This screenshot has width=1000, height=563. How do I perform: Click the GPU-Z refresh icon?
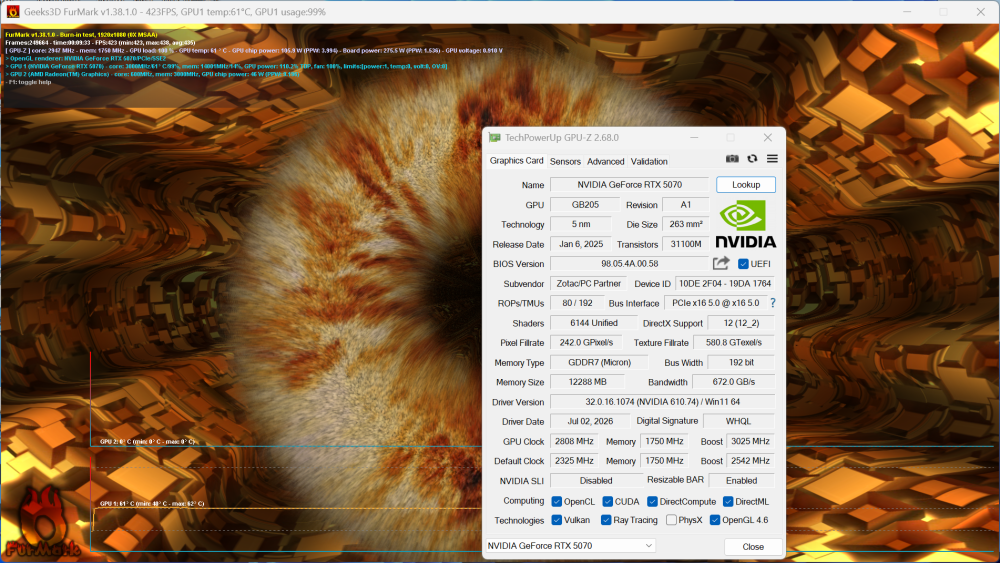click(753, 159)
